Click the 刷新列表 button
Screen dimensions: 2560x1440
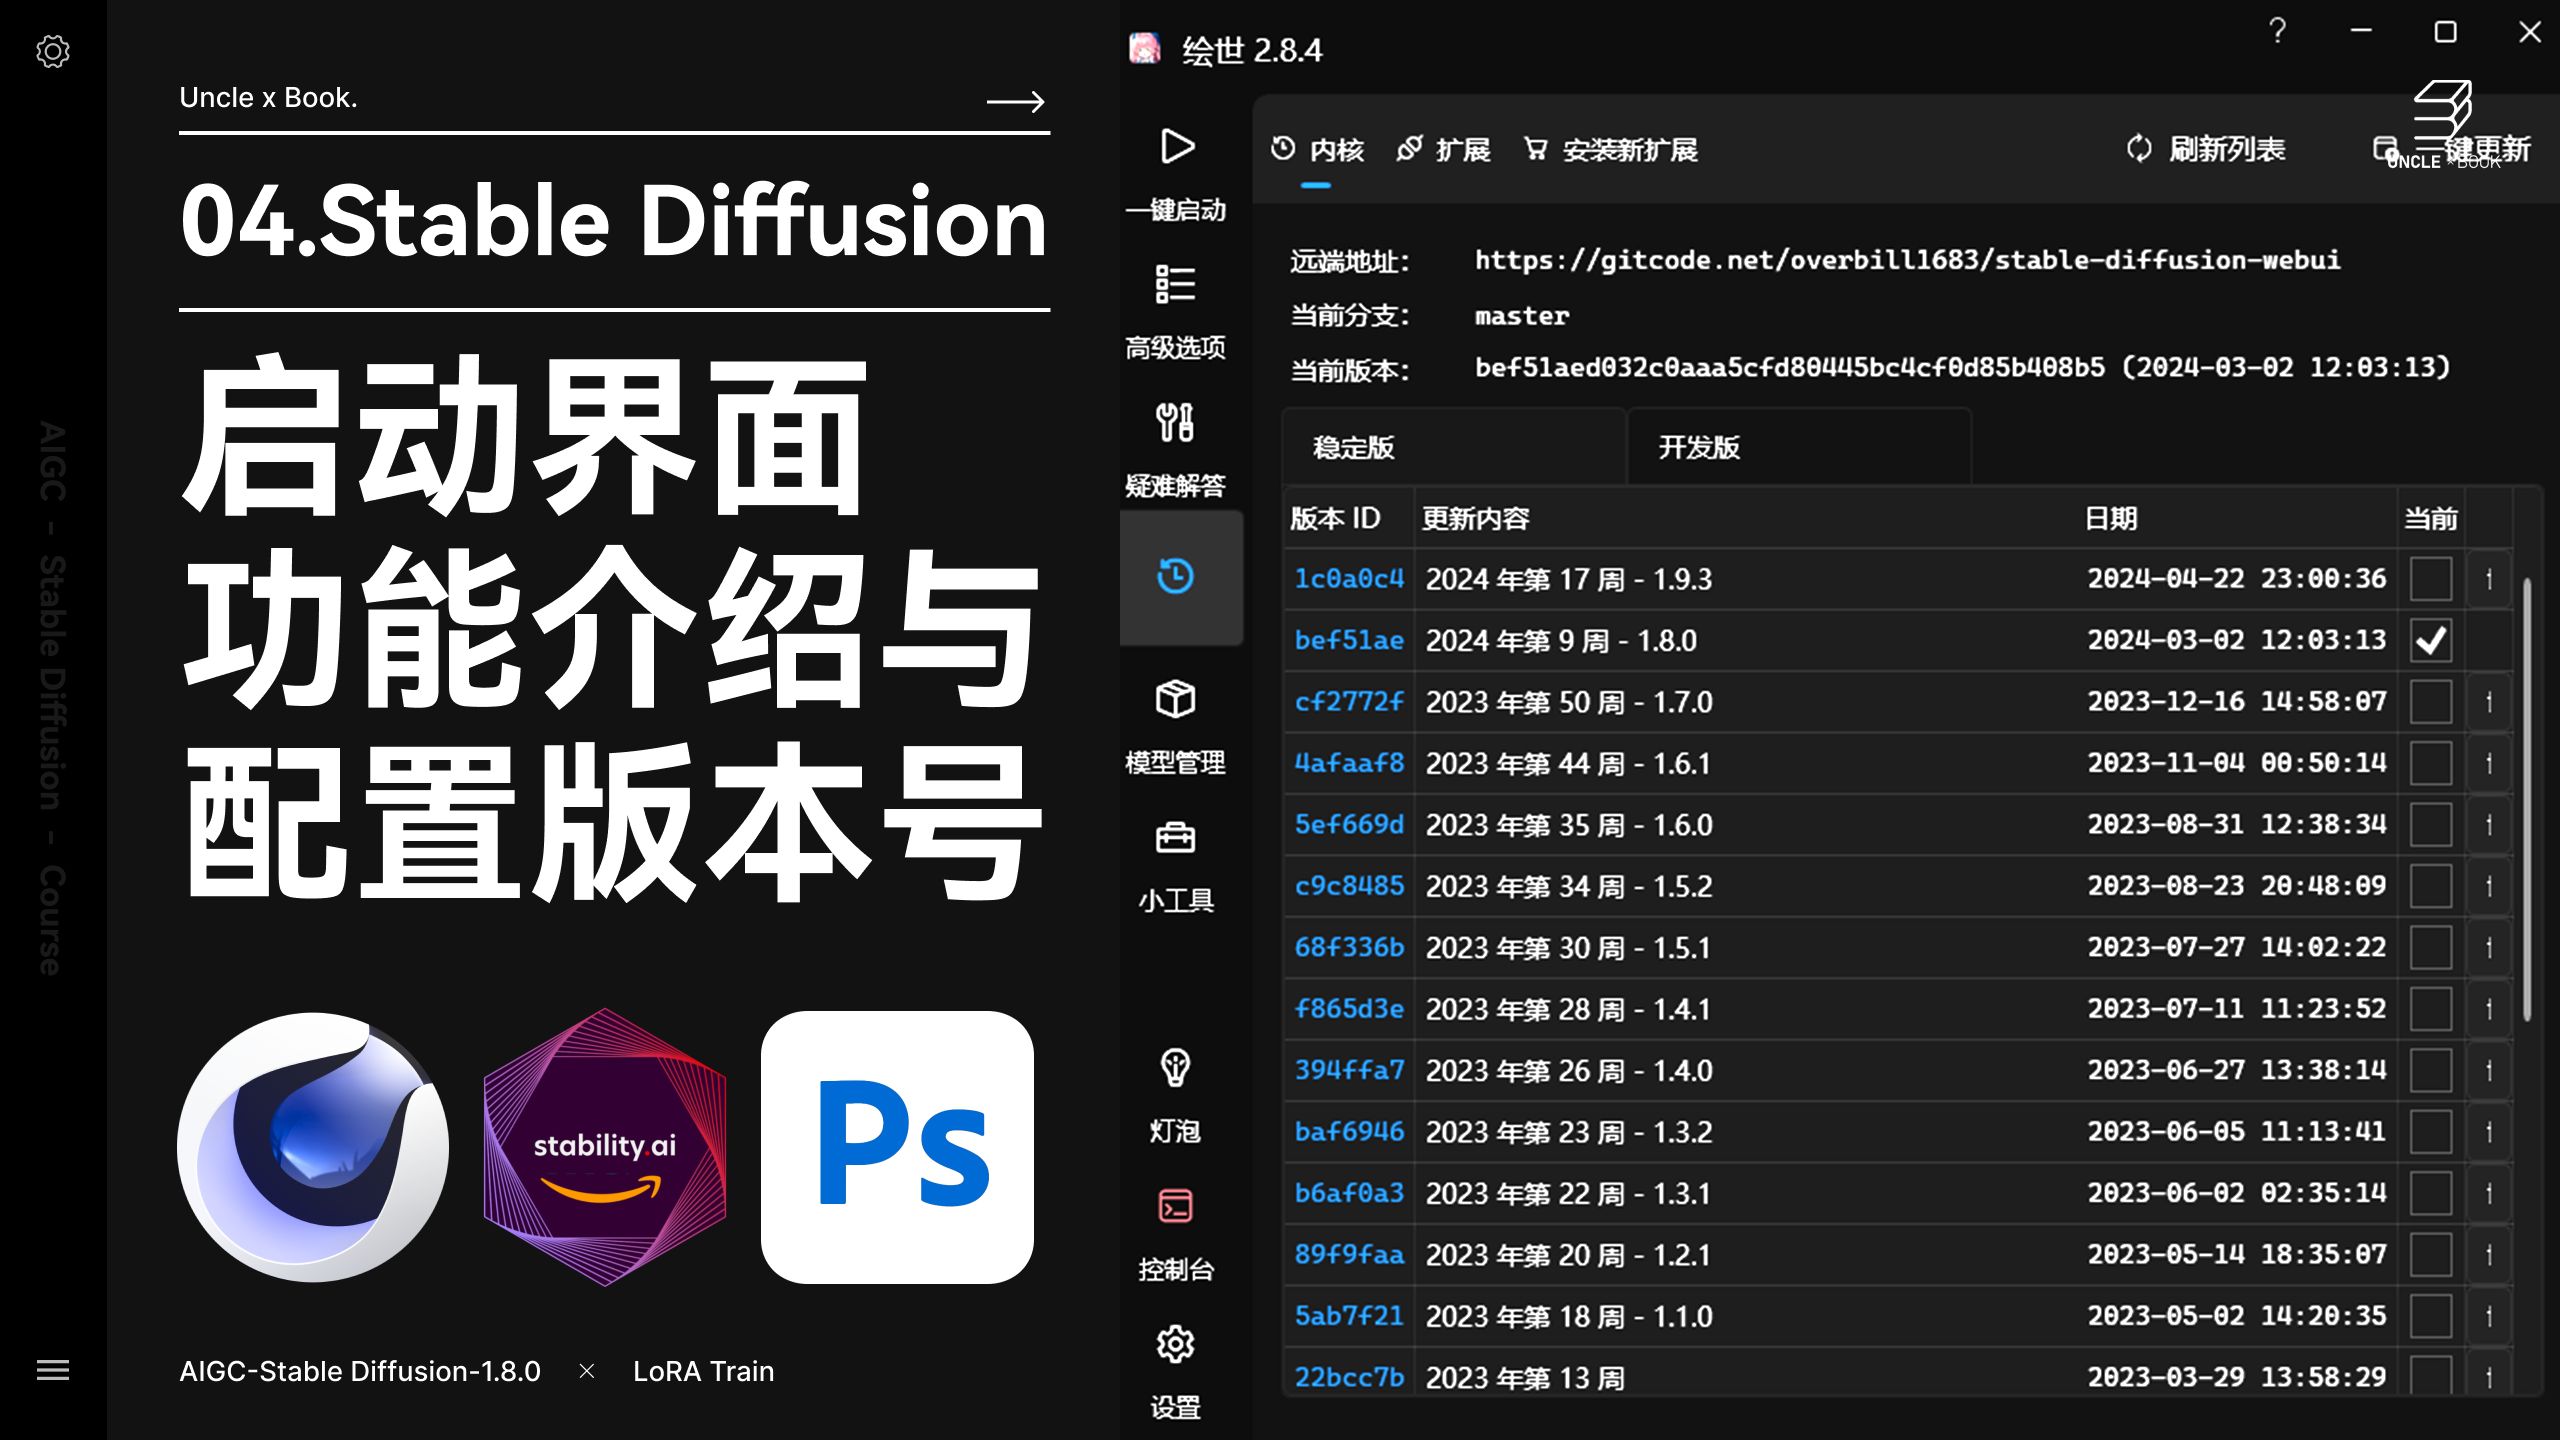point(2208,148)
